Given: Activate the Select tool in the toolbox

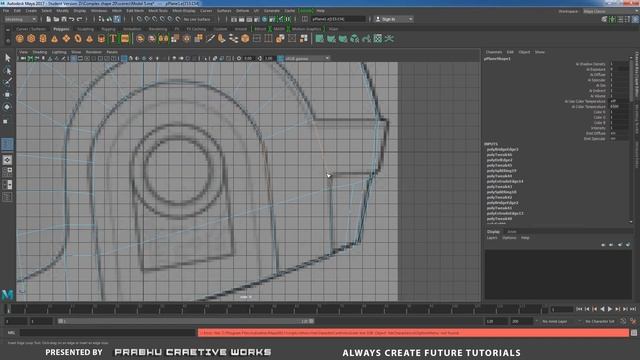Looking at the screenshot, I should click(x=7, y=58).
